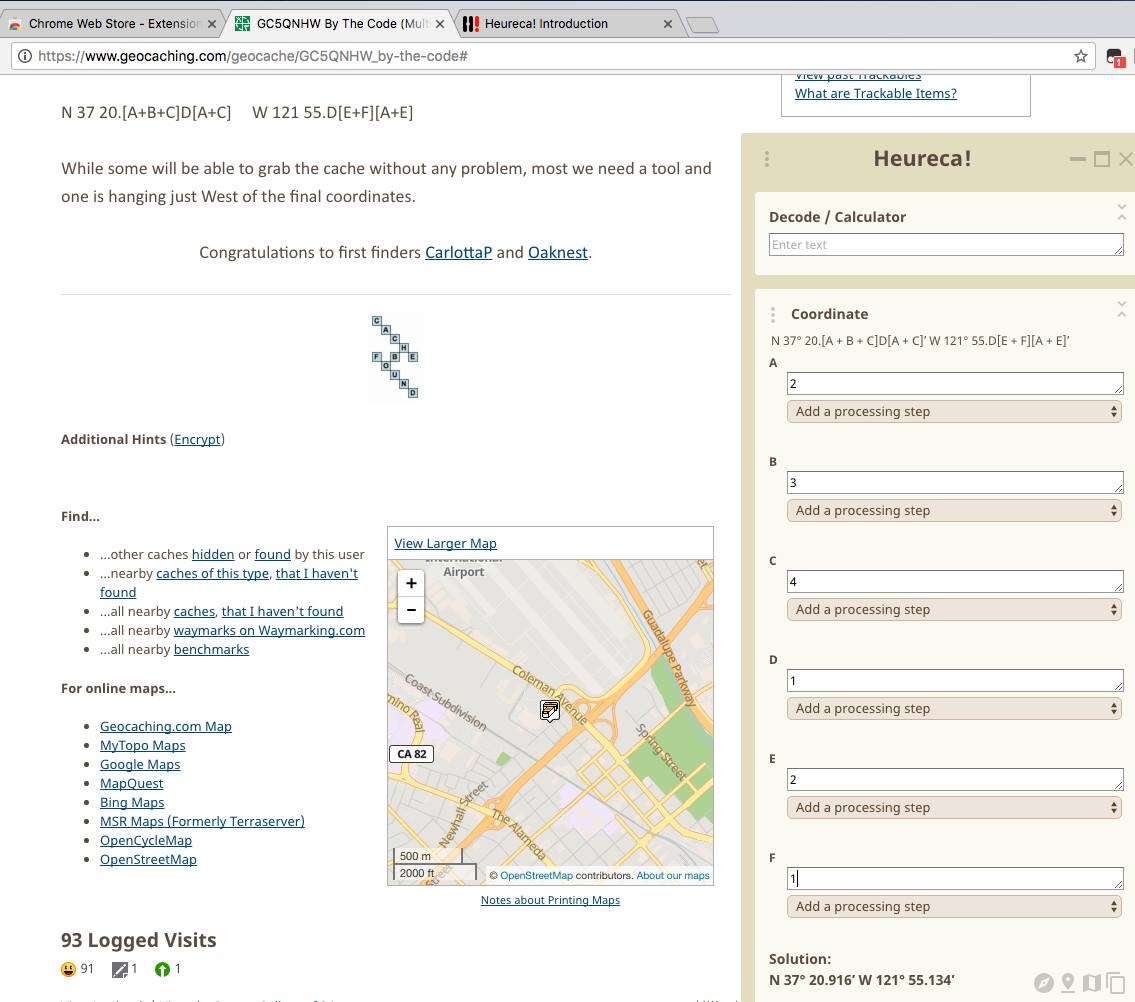Image resolution: width=1135 pixels, height=1002 pixels.
Task: View site information via the address bar info icon
Action: click(25, 56)
